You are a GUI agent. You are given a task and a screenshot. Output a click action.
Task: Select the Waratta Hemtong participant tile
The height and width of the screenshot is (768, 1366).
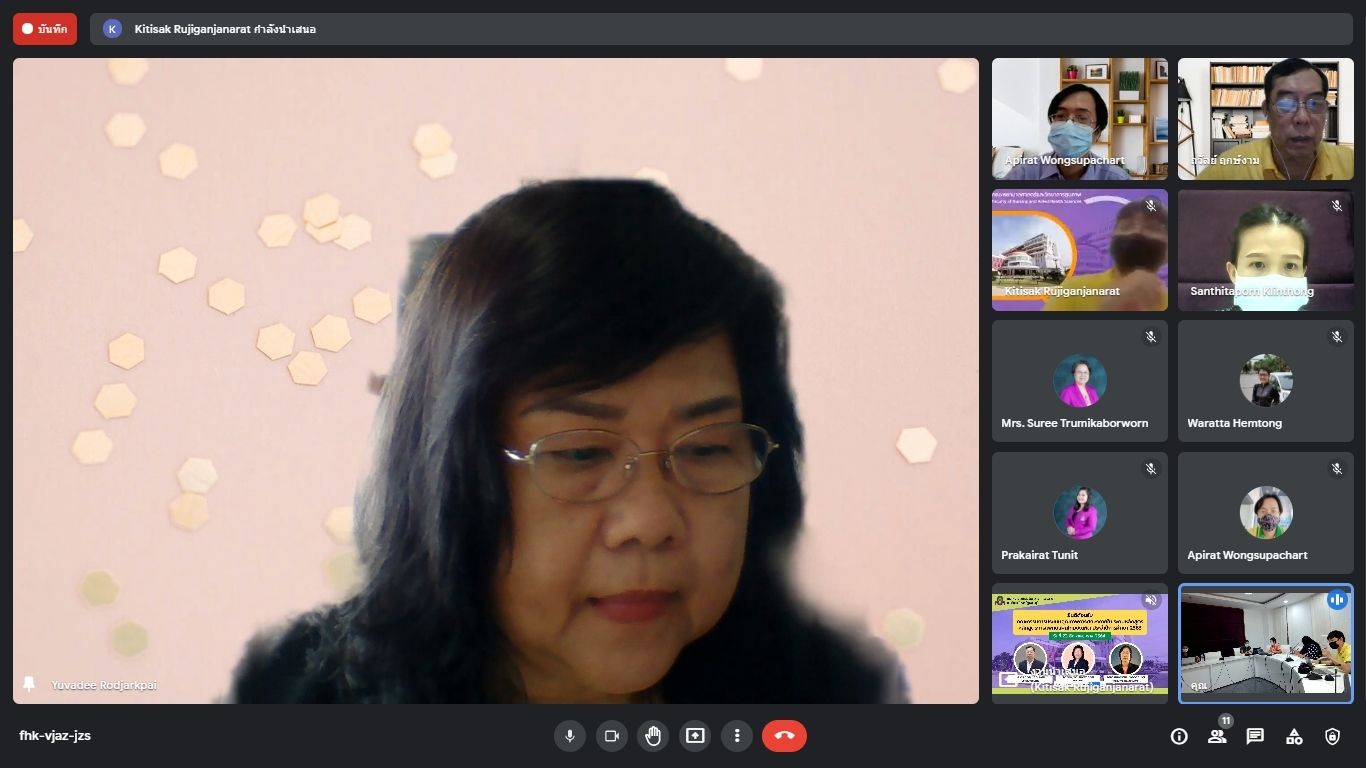pos(1265,381)
